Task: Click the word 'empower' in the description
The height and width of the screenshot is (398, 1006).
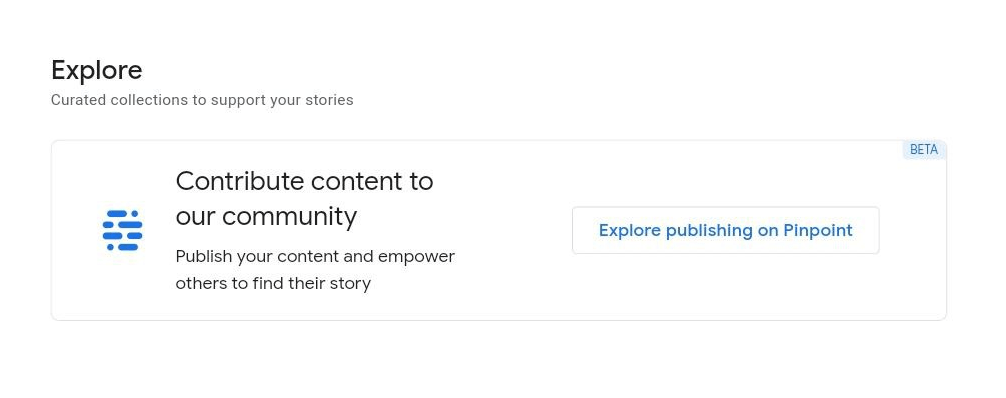Action: 416,257
